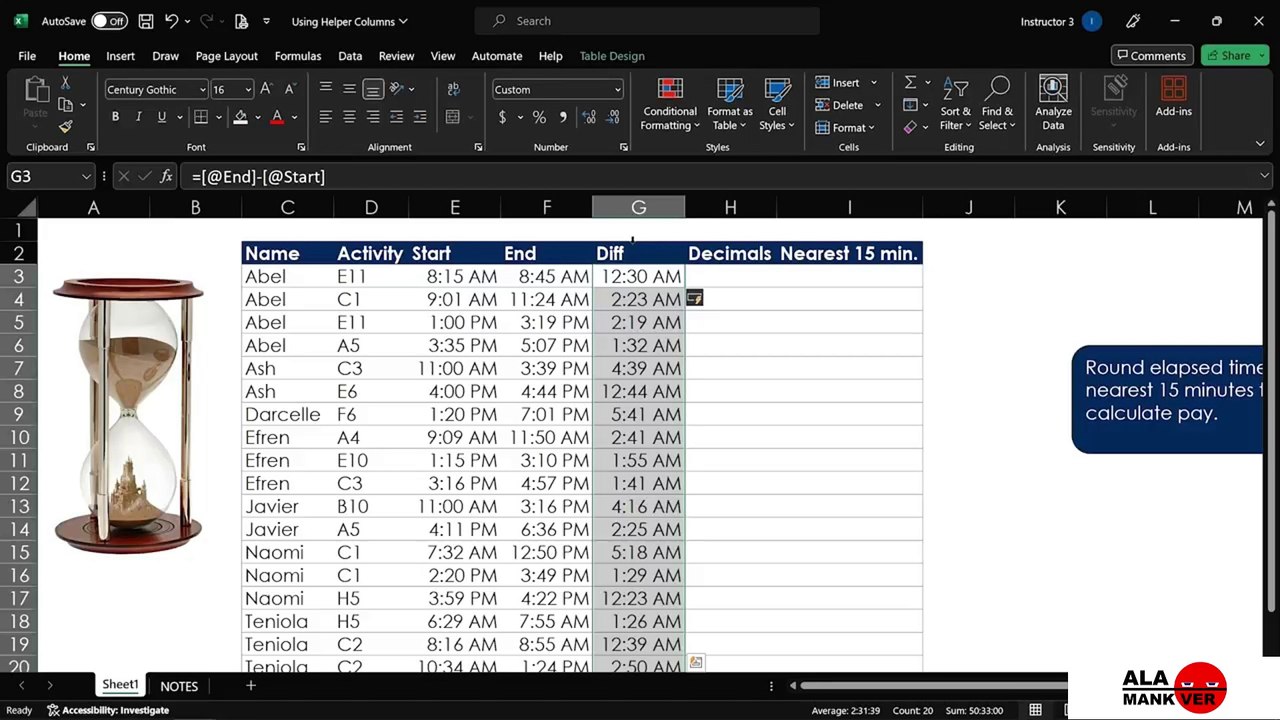The width and height of the screenshot is (1280, 720).
Task: Apply the Fill Color bucket
Action: pyautogui.click(x=240, y=117)
